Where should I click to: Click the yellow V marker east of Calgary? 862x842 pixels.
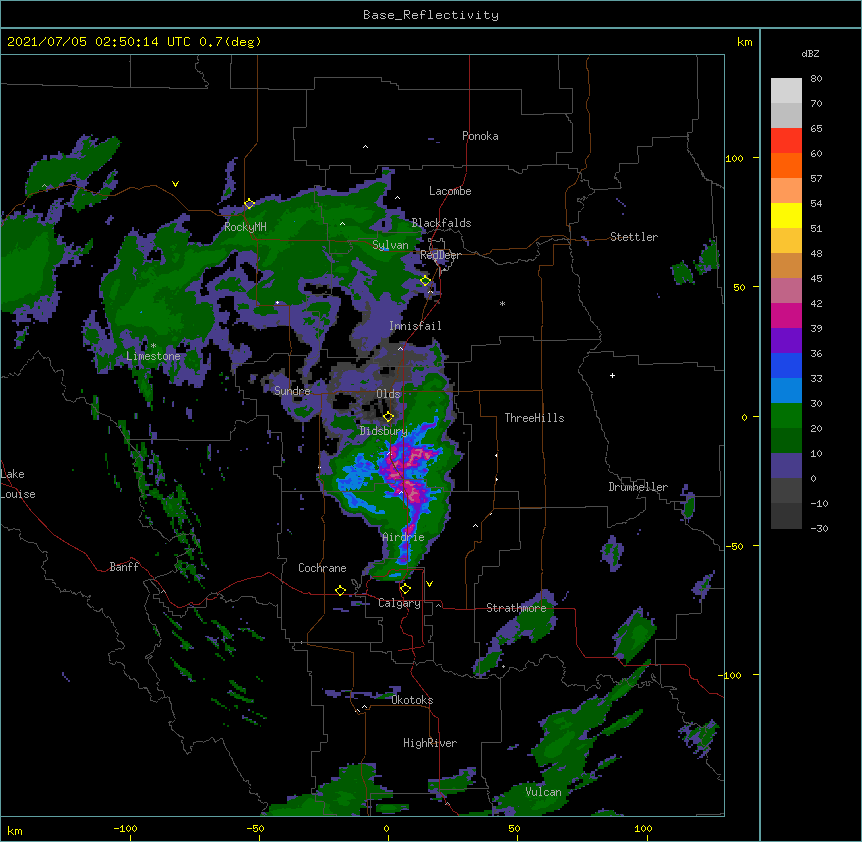(x=429, y=584)
